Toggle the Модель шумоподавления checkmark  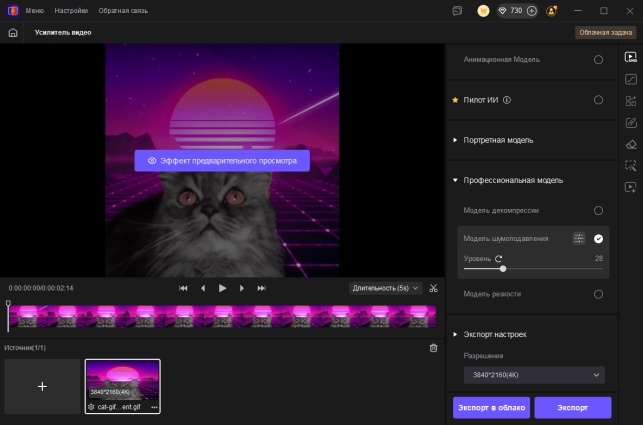point(598,239)
